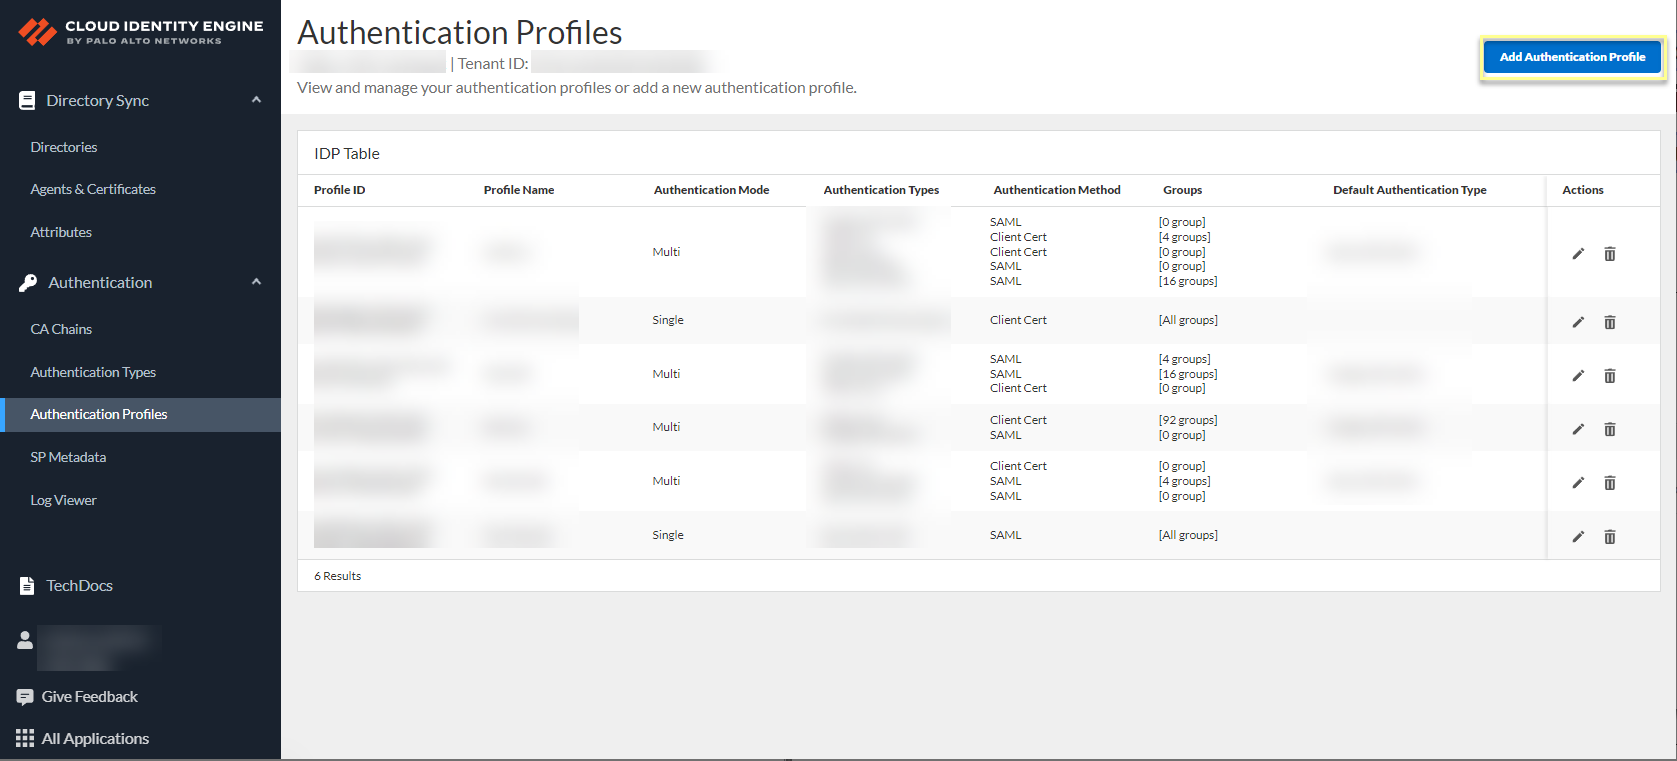
Task: Collapse the Directory Sync section
Action: (256, 100)
